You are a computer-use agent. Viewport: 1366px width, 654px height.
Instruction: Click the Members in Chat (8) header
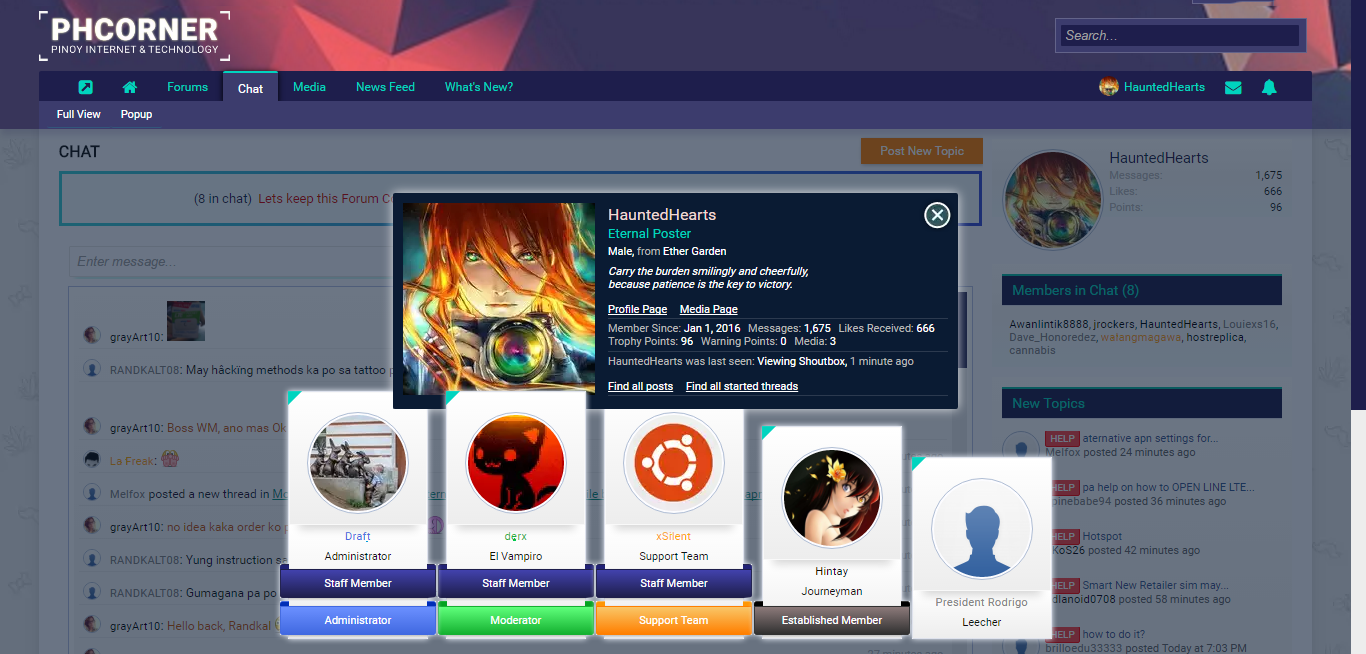[x=1142, y=290]
